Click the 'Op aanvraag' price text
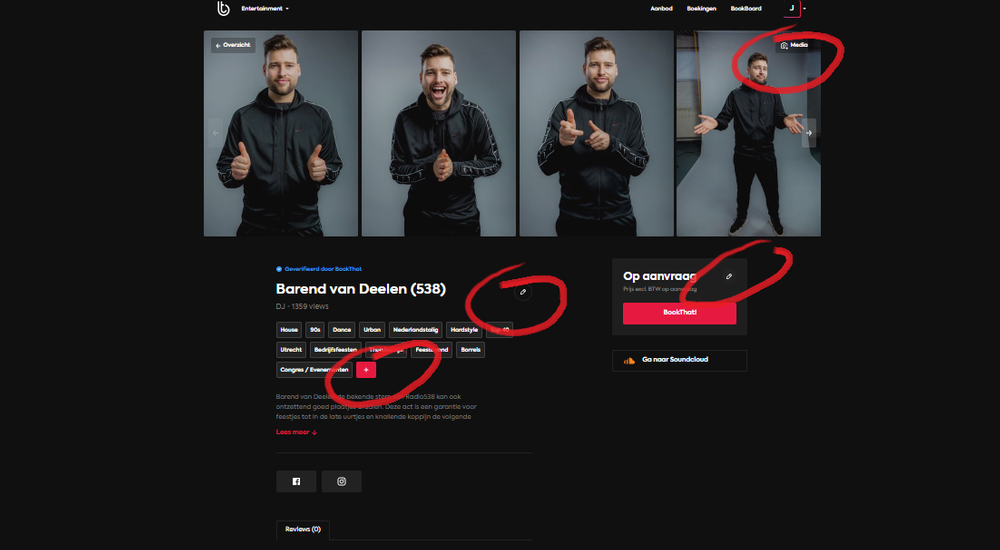 659,276
